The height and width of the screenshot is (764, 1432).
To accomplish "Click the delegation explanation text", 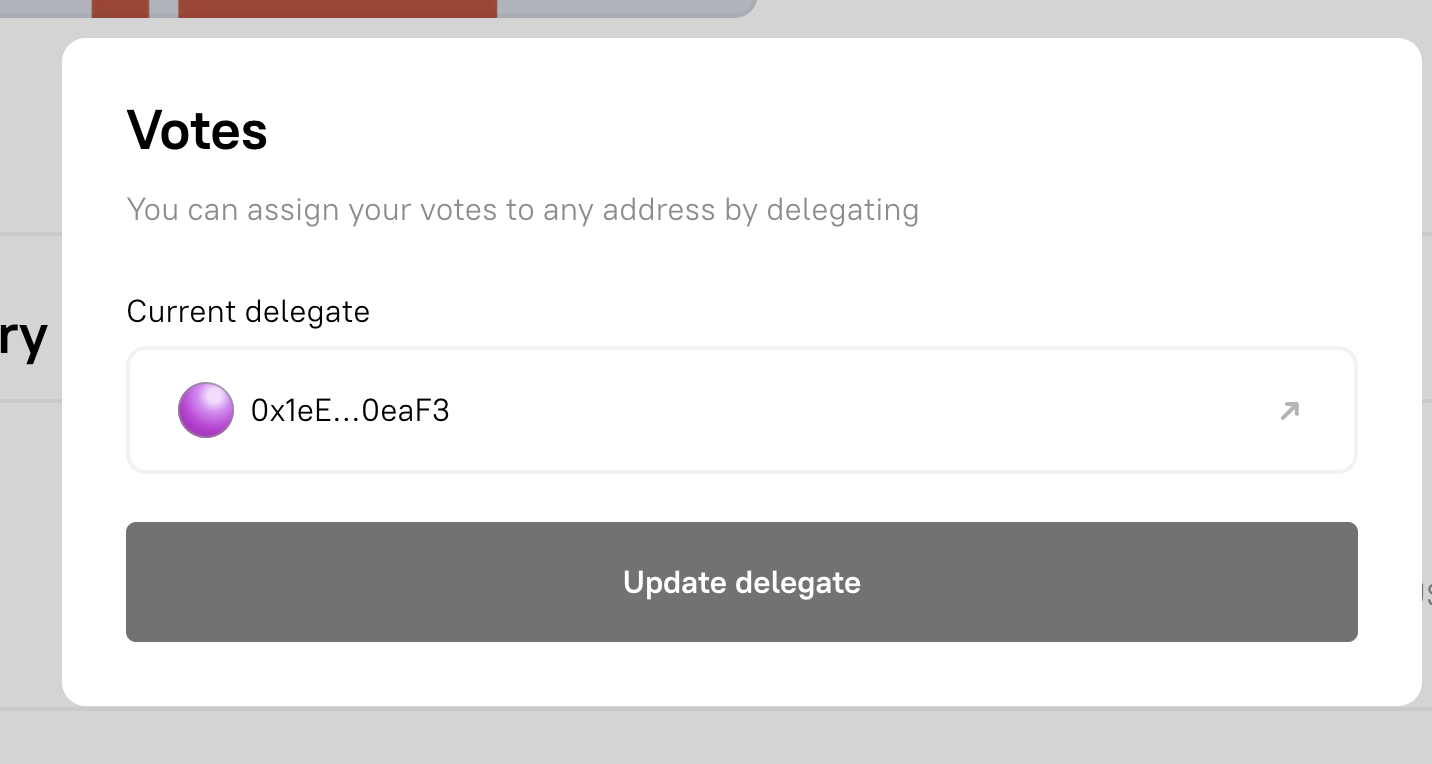I will pyautogui.click(x=522, y=209).
